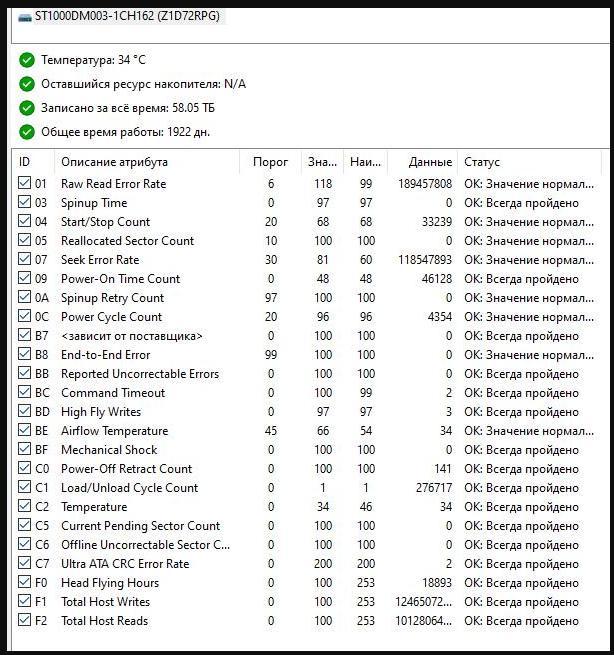Toggle checkbox for 07 Seek Error Rate
This screenshot has height=655, width=614.
click(24, 259)
